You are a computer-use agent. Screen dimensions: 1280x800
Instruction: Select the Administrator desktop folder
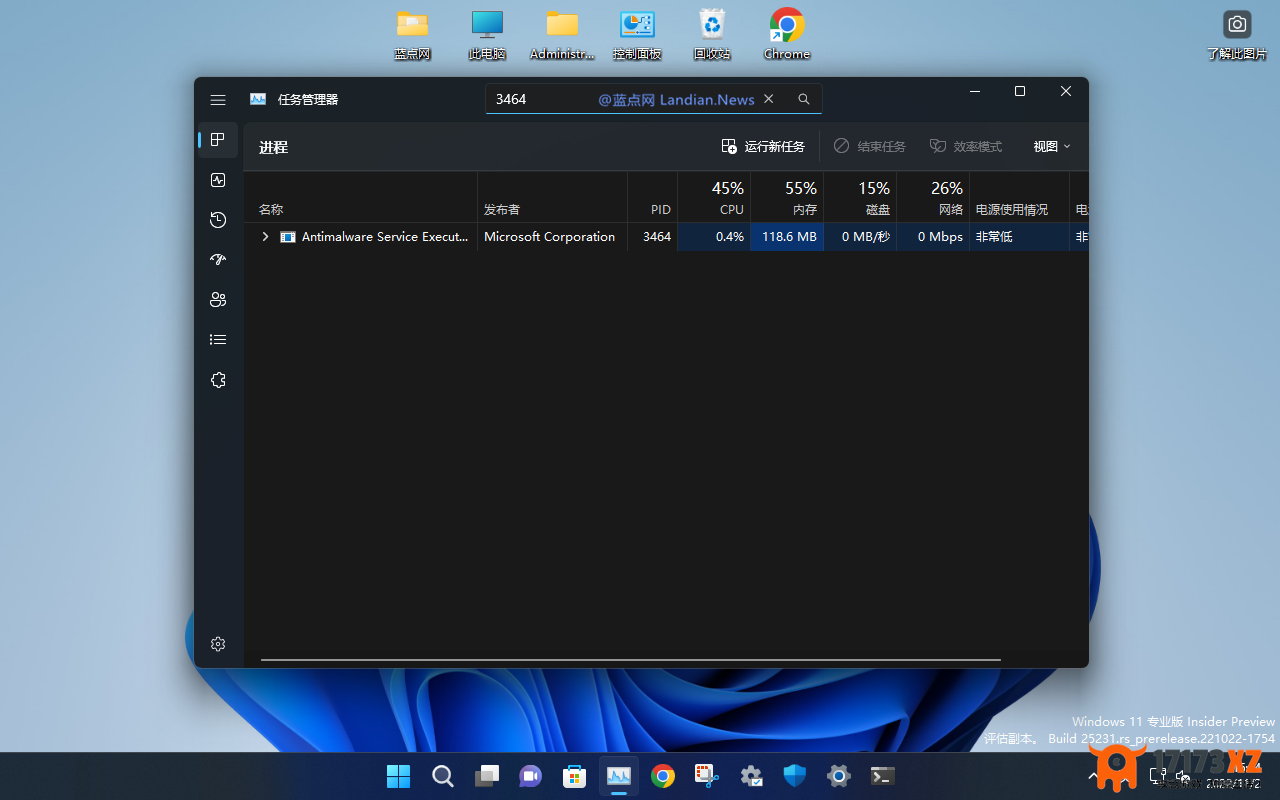point(562,35)
